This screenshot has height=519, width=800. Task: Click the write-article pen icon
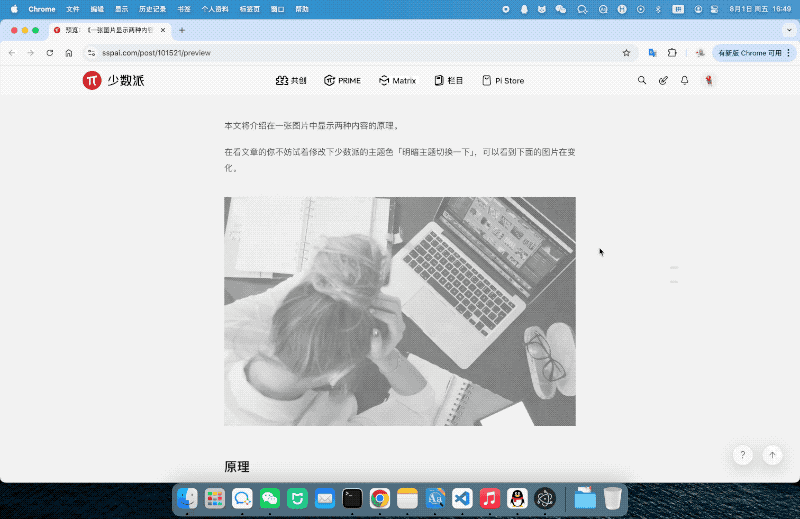click(x=663, y=80)
